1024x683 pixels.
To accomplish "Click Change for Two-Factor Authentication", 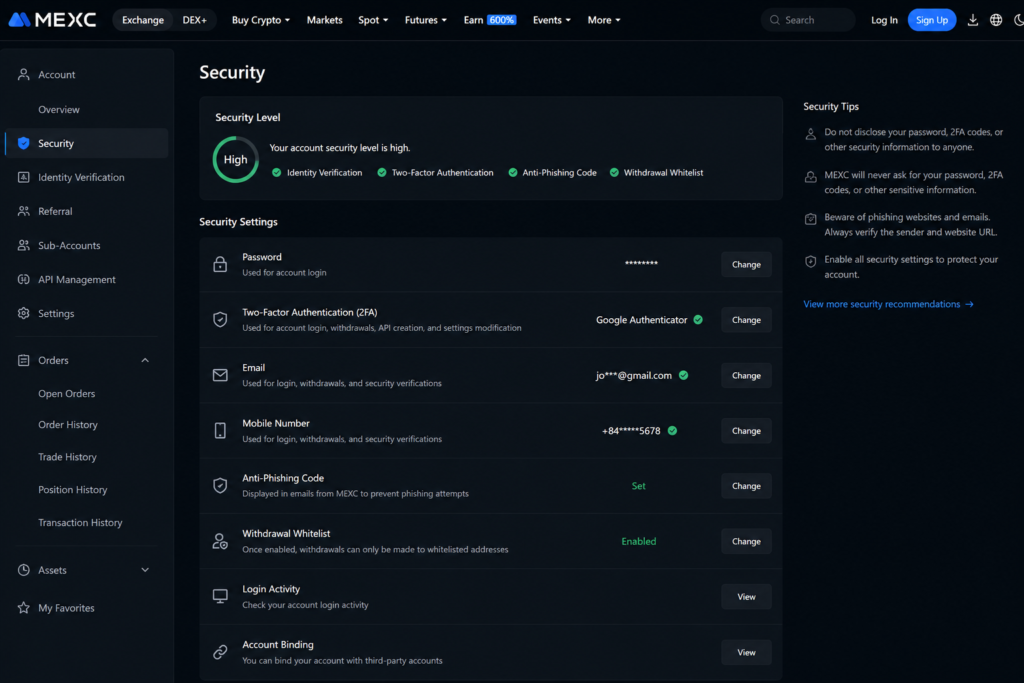I will pyautogui.click(x=746, y=320).
